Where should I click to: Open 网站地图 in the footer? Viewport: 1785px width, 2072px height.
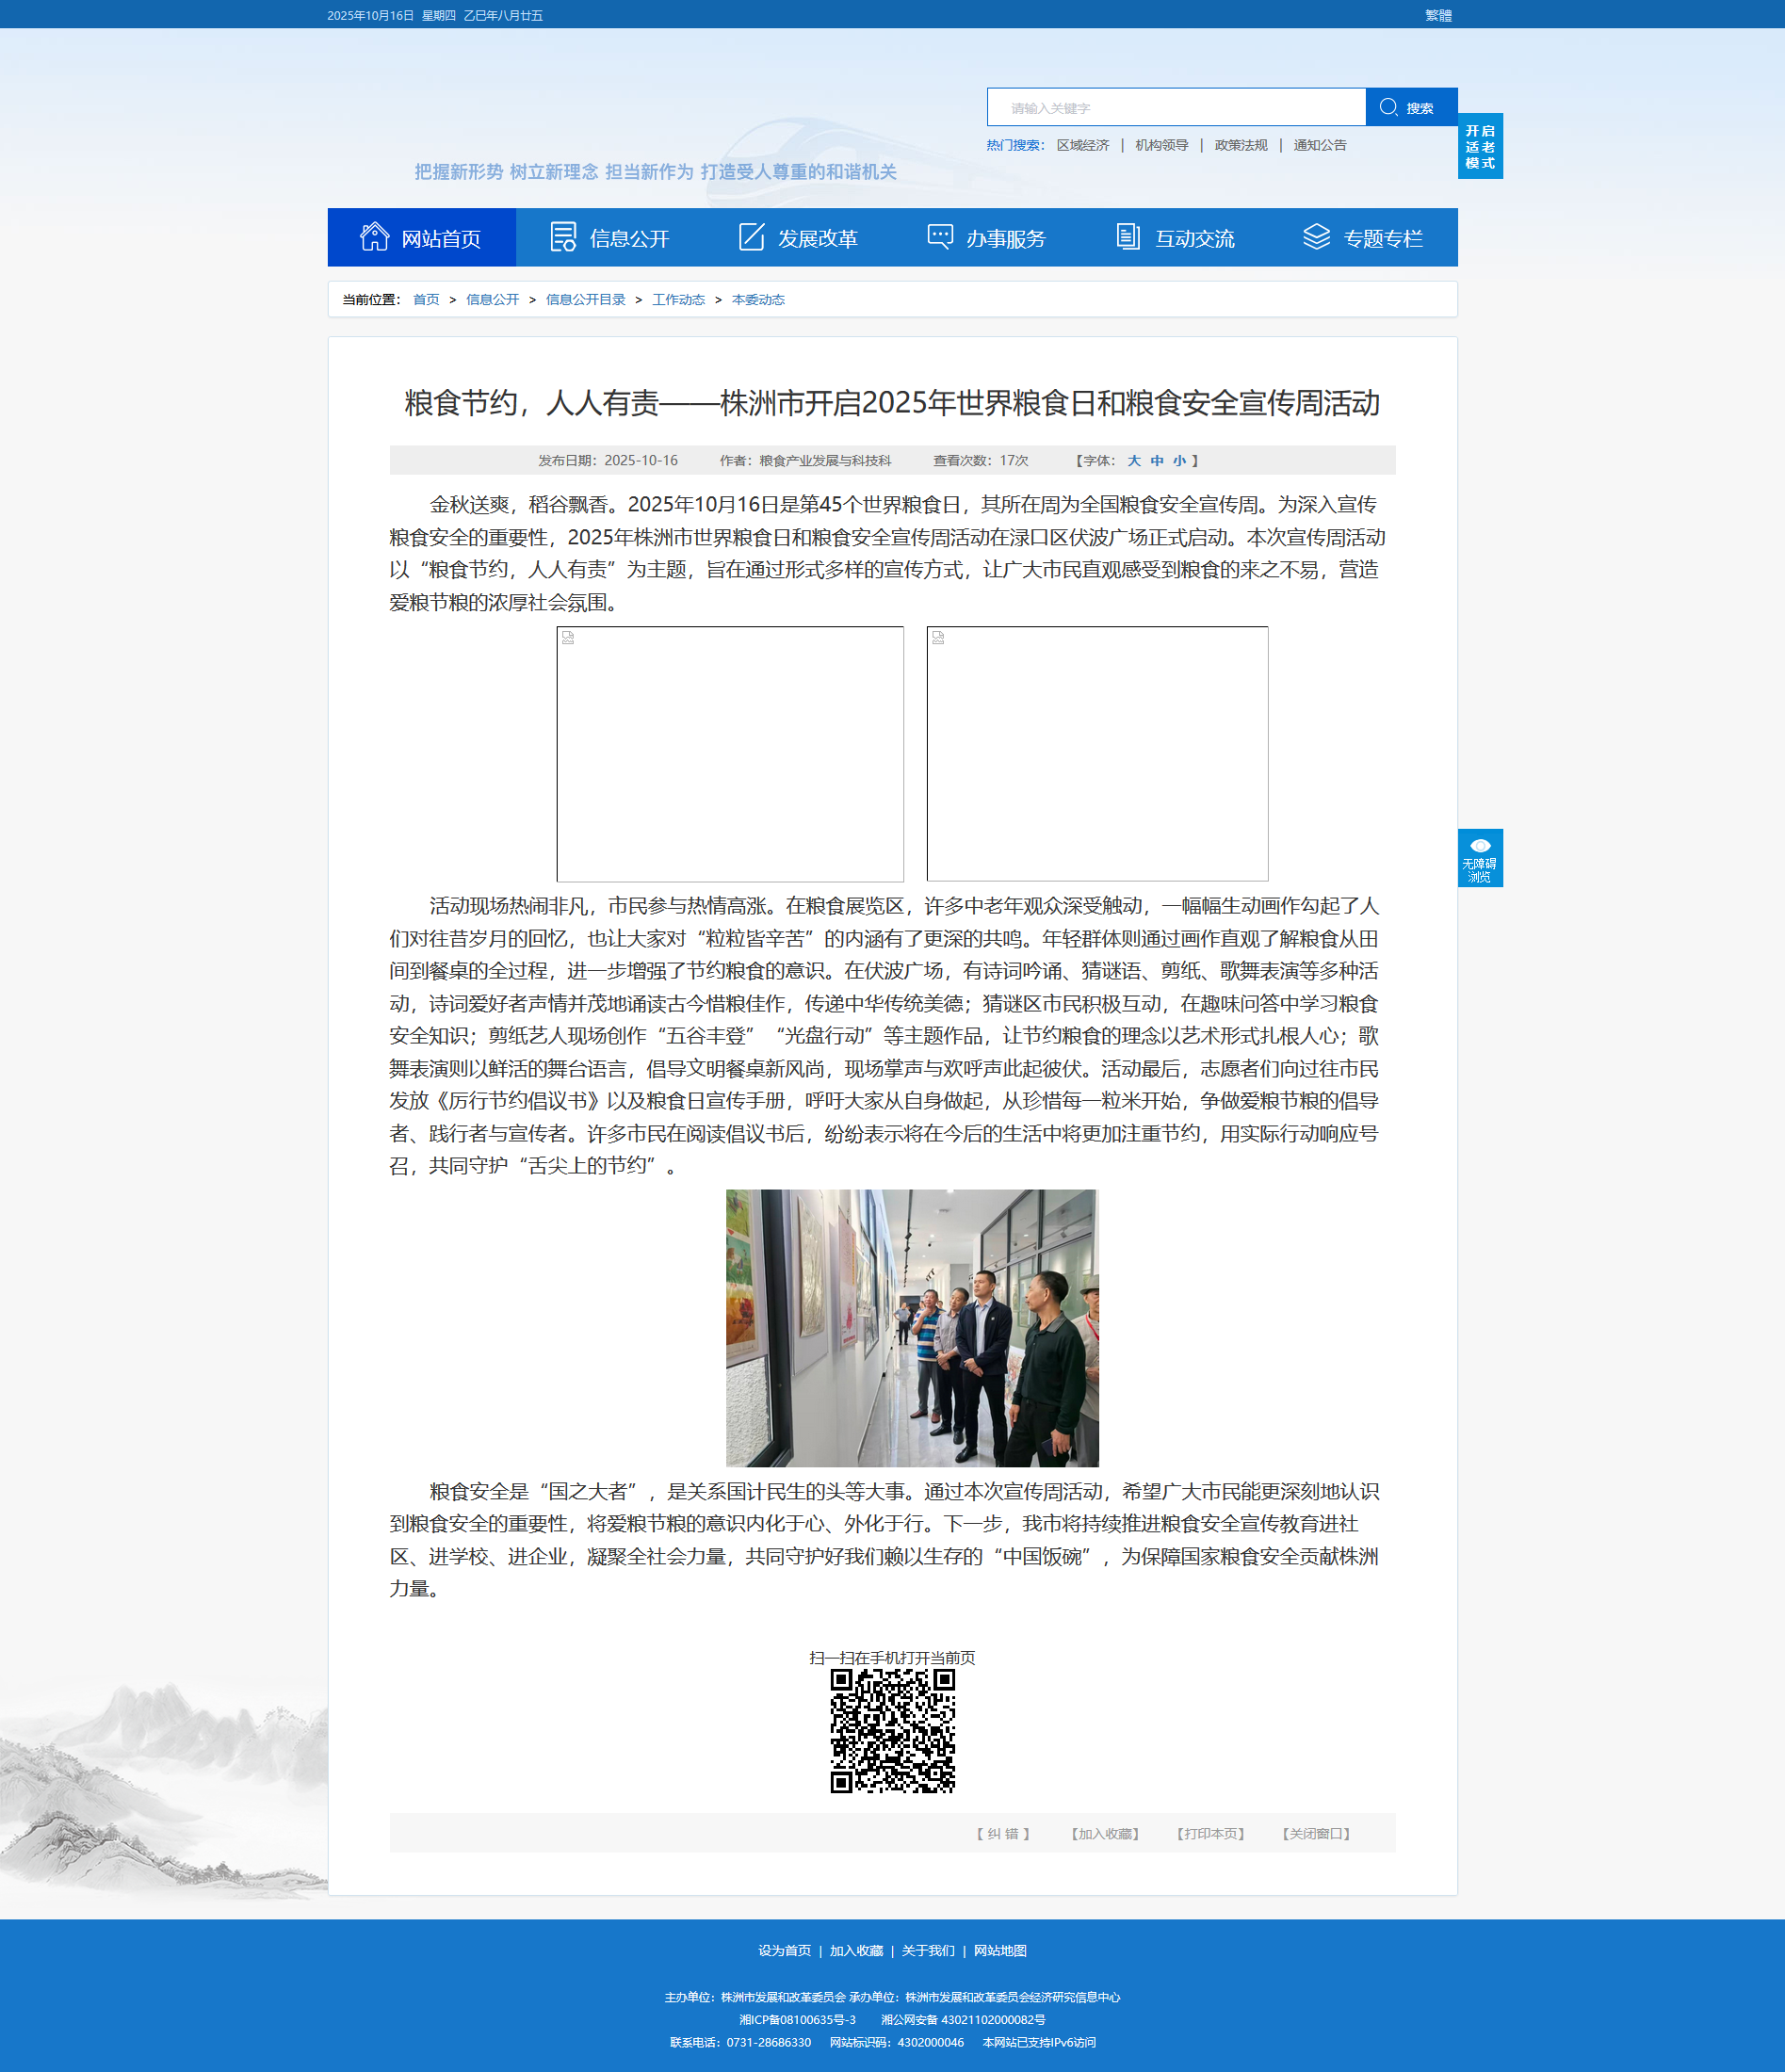(x=1000, y=1950)
